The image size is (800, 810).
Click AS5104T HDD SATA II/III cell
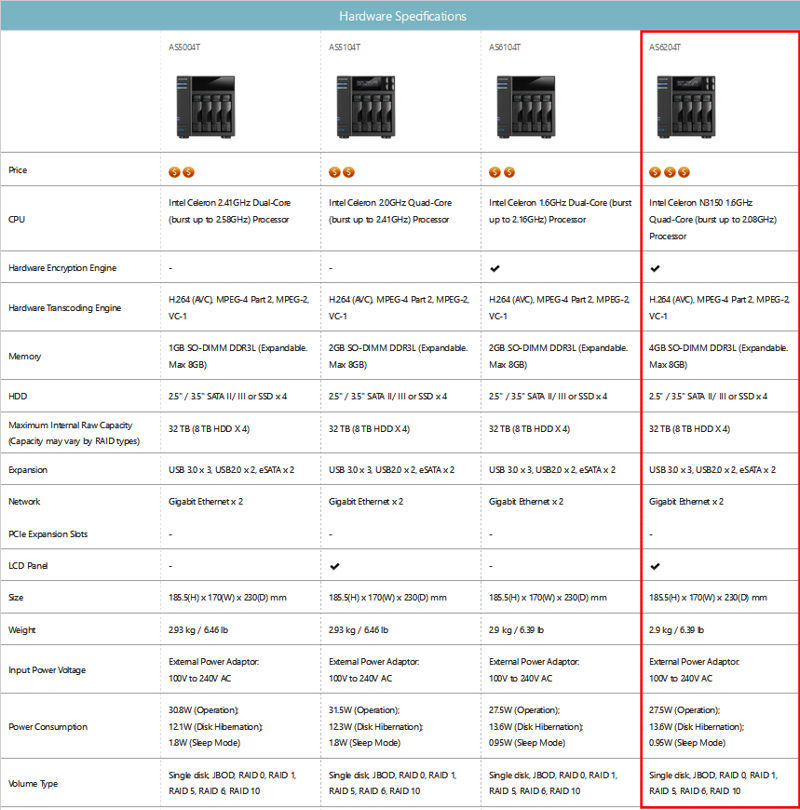(x=388, y=396)
